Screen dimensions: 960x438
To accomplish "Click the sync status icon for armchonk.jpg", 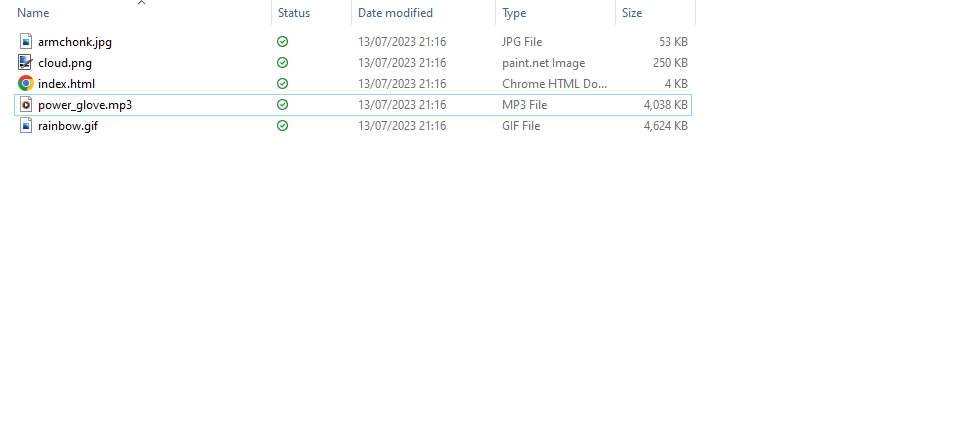I will pos(283,42).
